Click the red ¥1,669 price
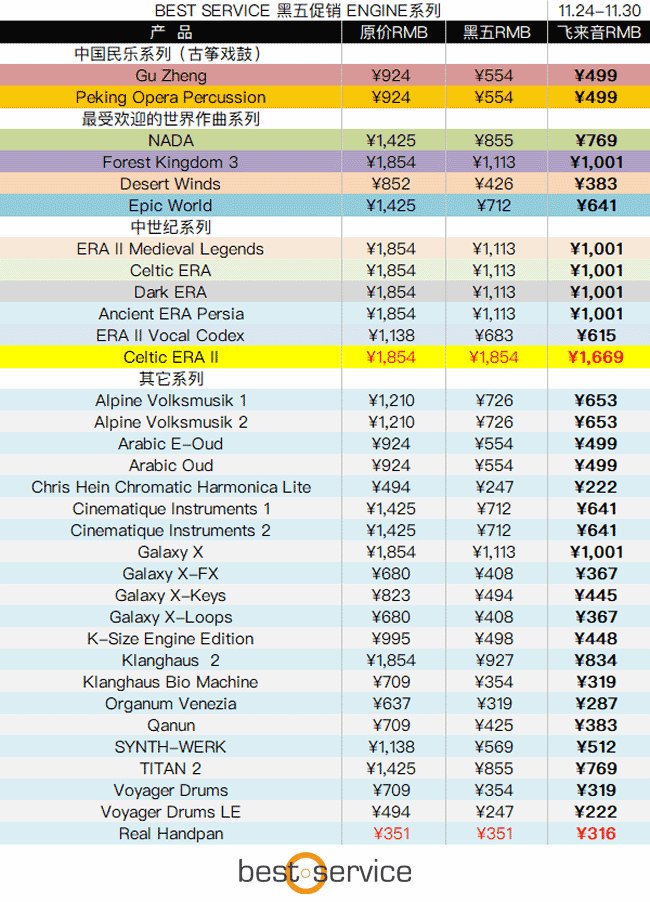This screenshot has width=650, height=902. click(597, 357)
